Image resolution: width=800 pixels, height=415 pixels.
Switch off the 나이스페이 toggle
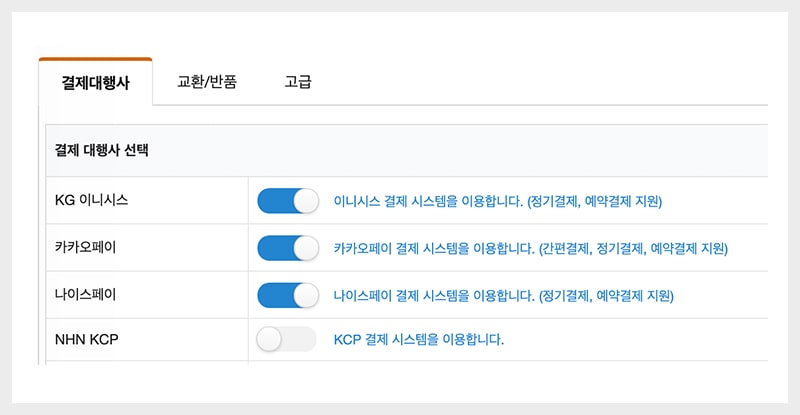coord(287,295)
